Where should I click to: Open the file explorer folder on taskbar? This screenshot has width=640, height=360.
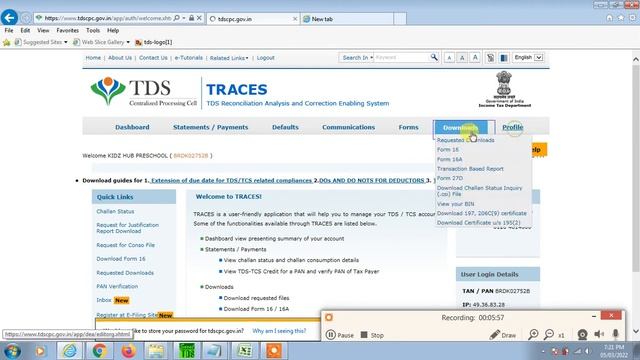point(157,351)
